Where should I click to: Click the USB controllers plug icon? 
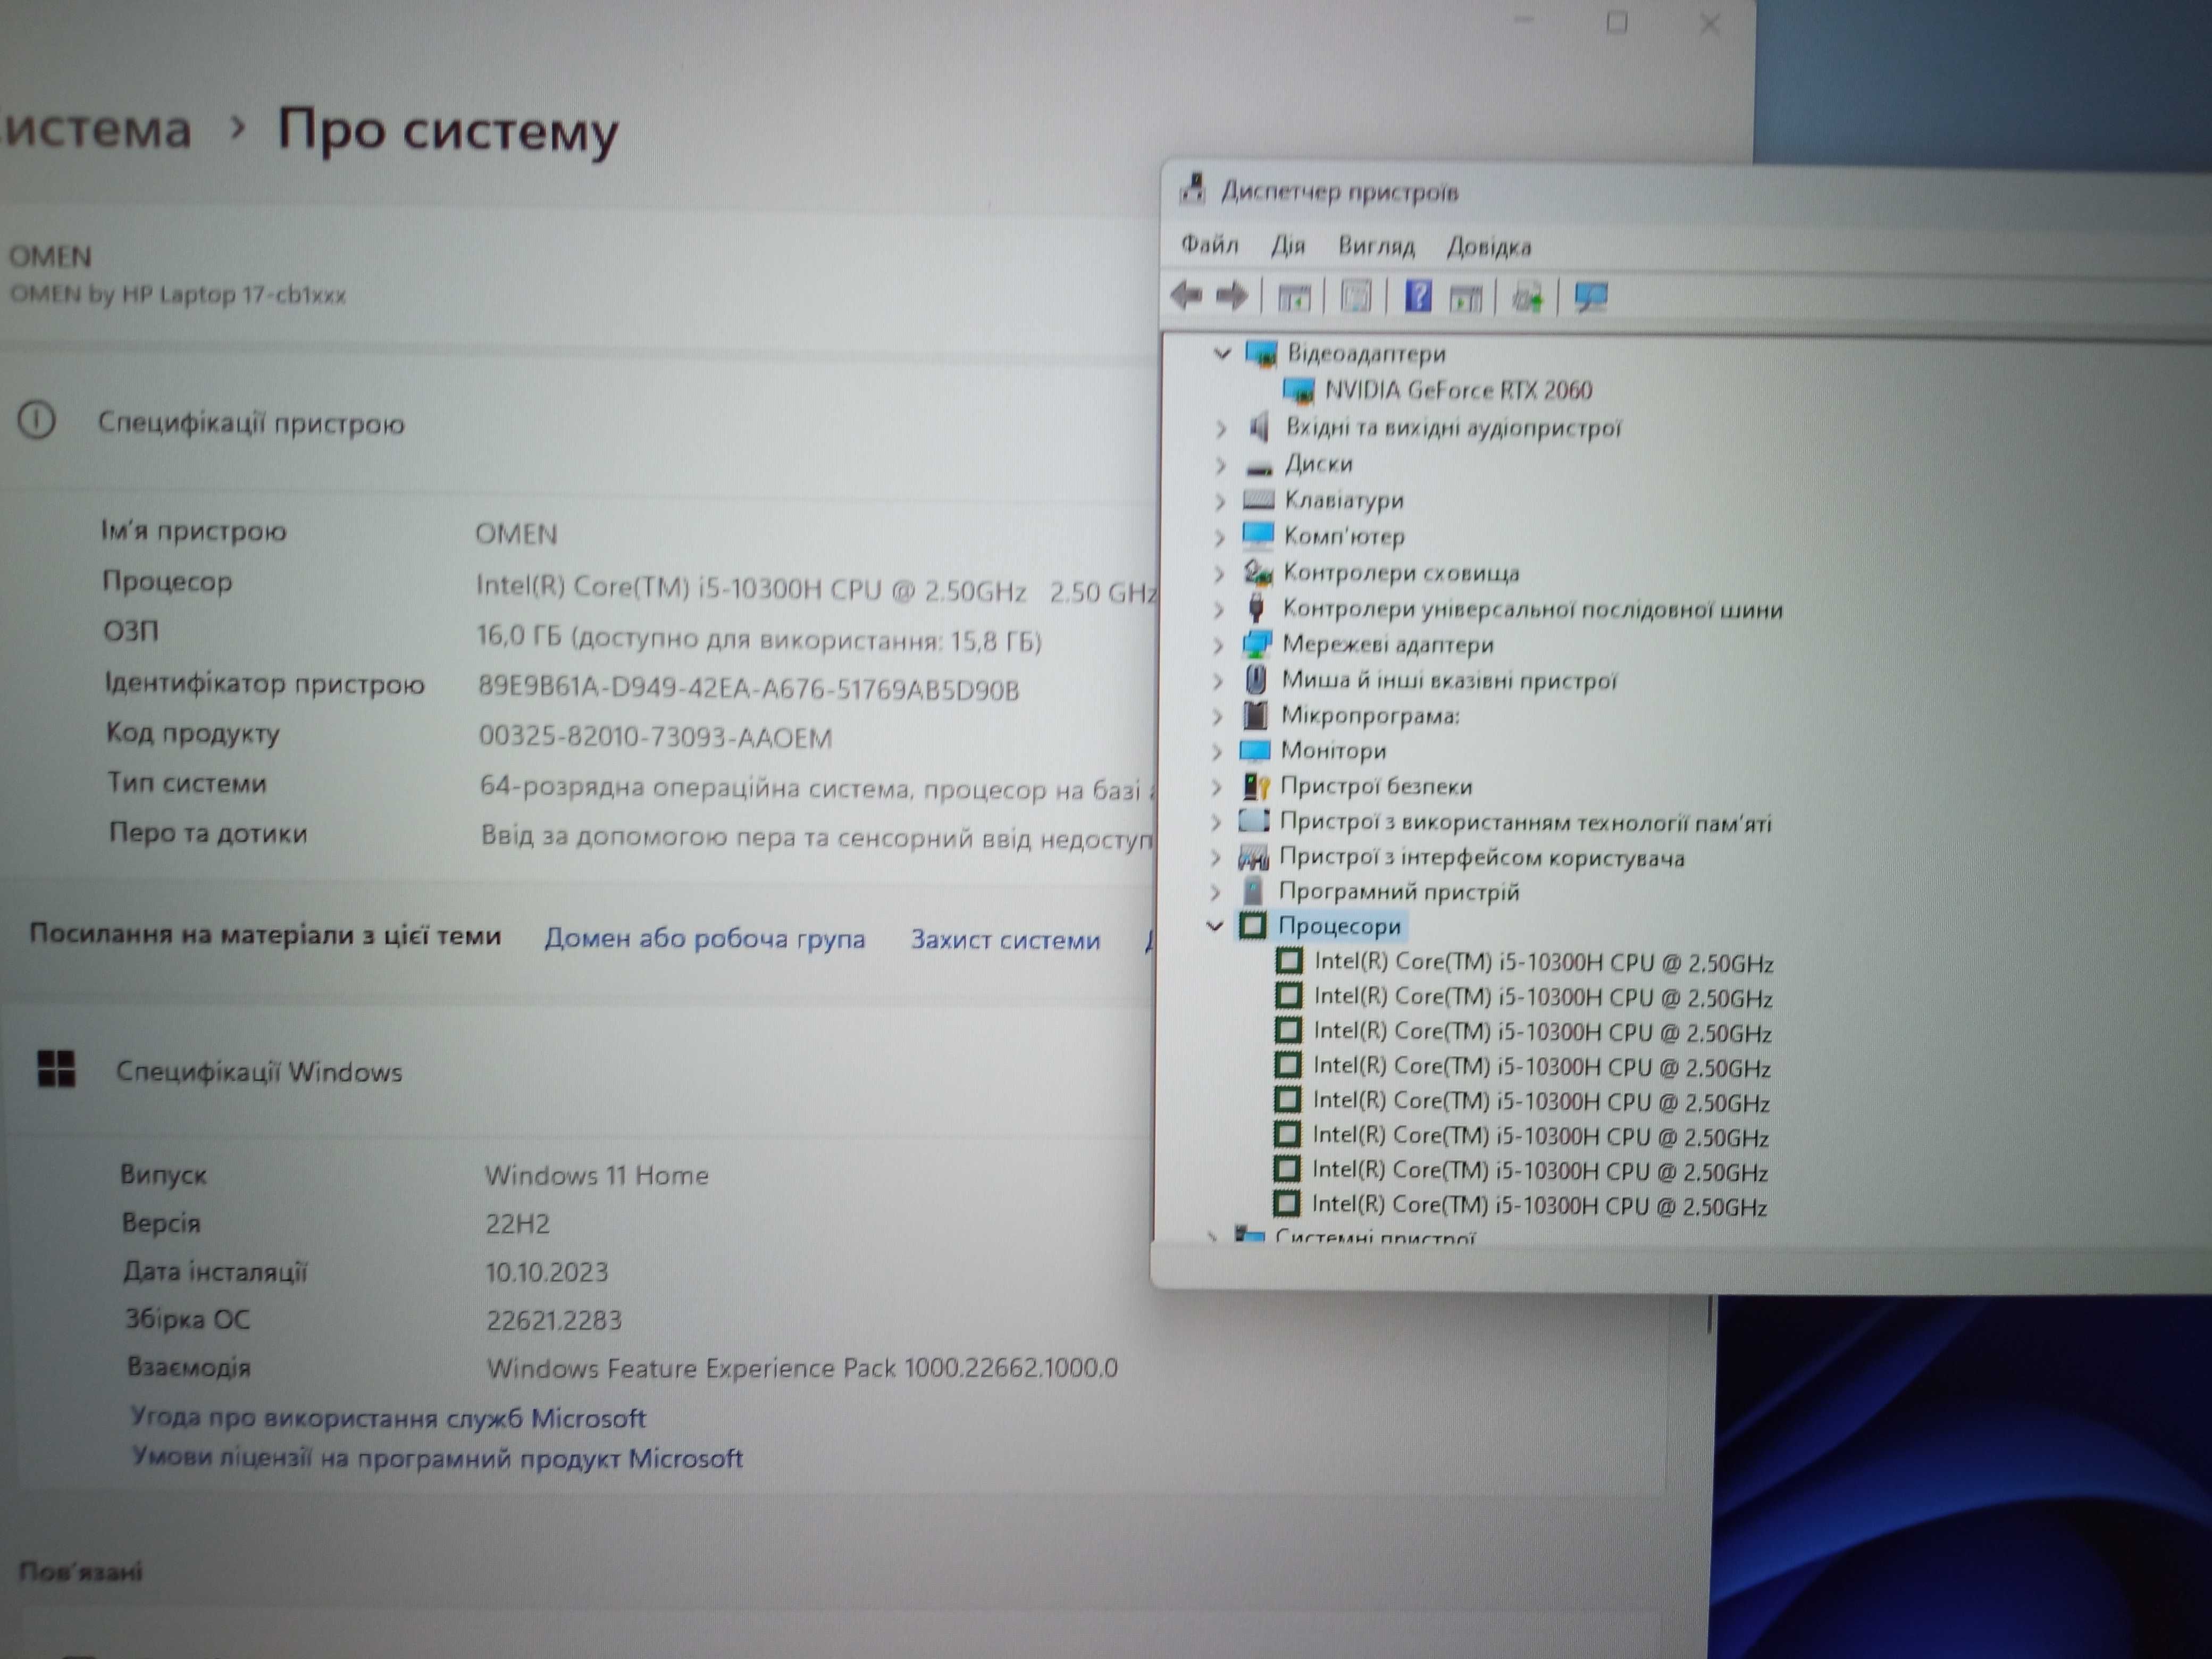pos(1256,608)
